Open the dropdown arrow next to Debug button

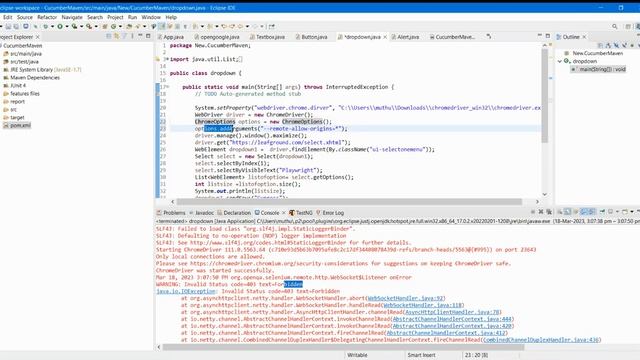(x=52, y=27)
